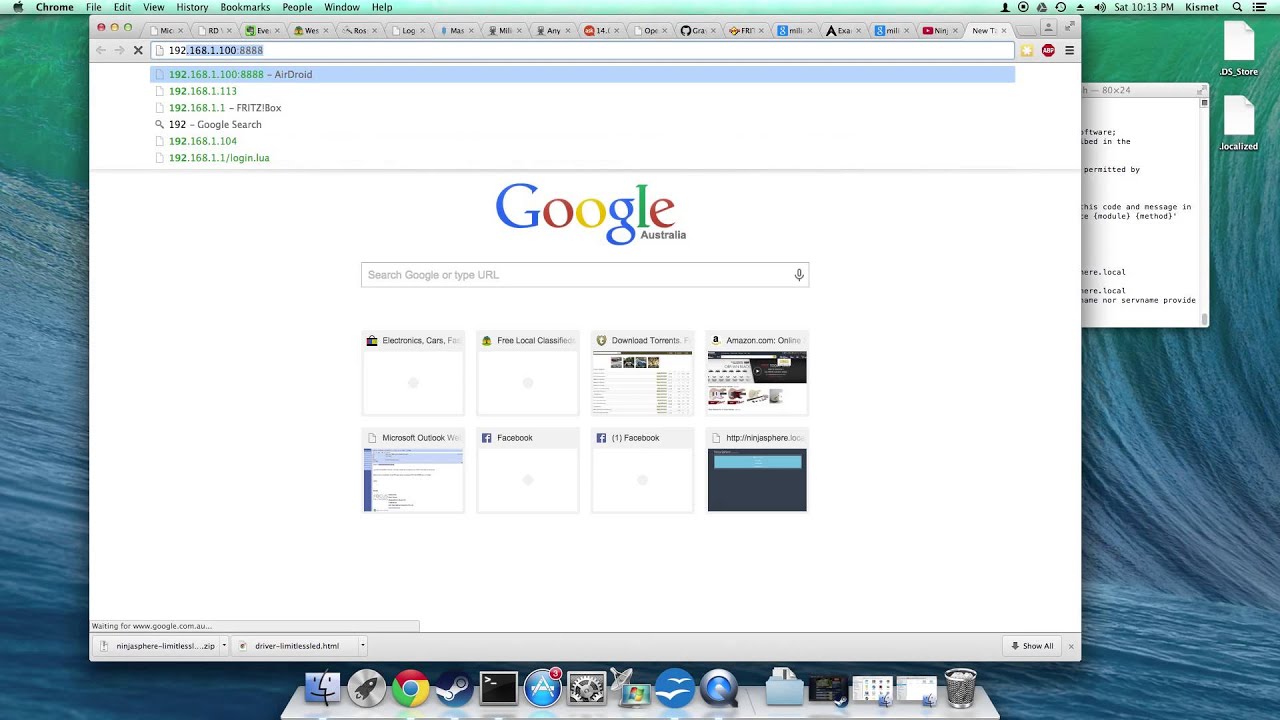Viewport: 1280px width, 720px height.
Task: Open Electronics, Cars thumbnail tile
Action: pos(413,374)
